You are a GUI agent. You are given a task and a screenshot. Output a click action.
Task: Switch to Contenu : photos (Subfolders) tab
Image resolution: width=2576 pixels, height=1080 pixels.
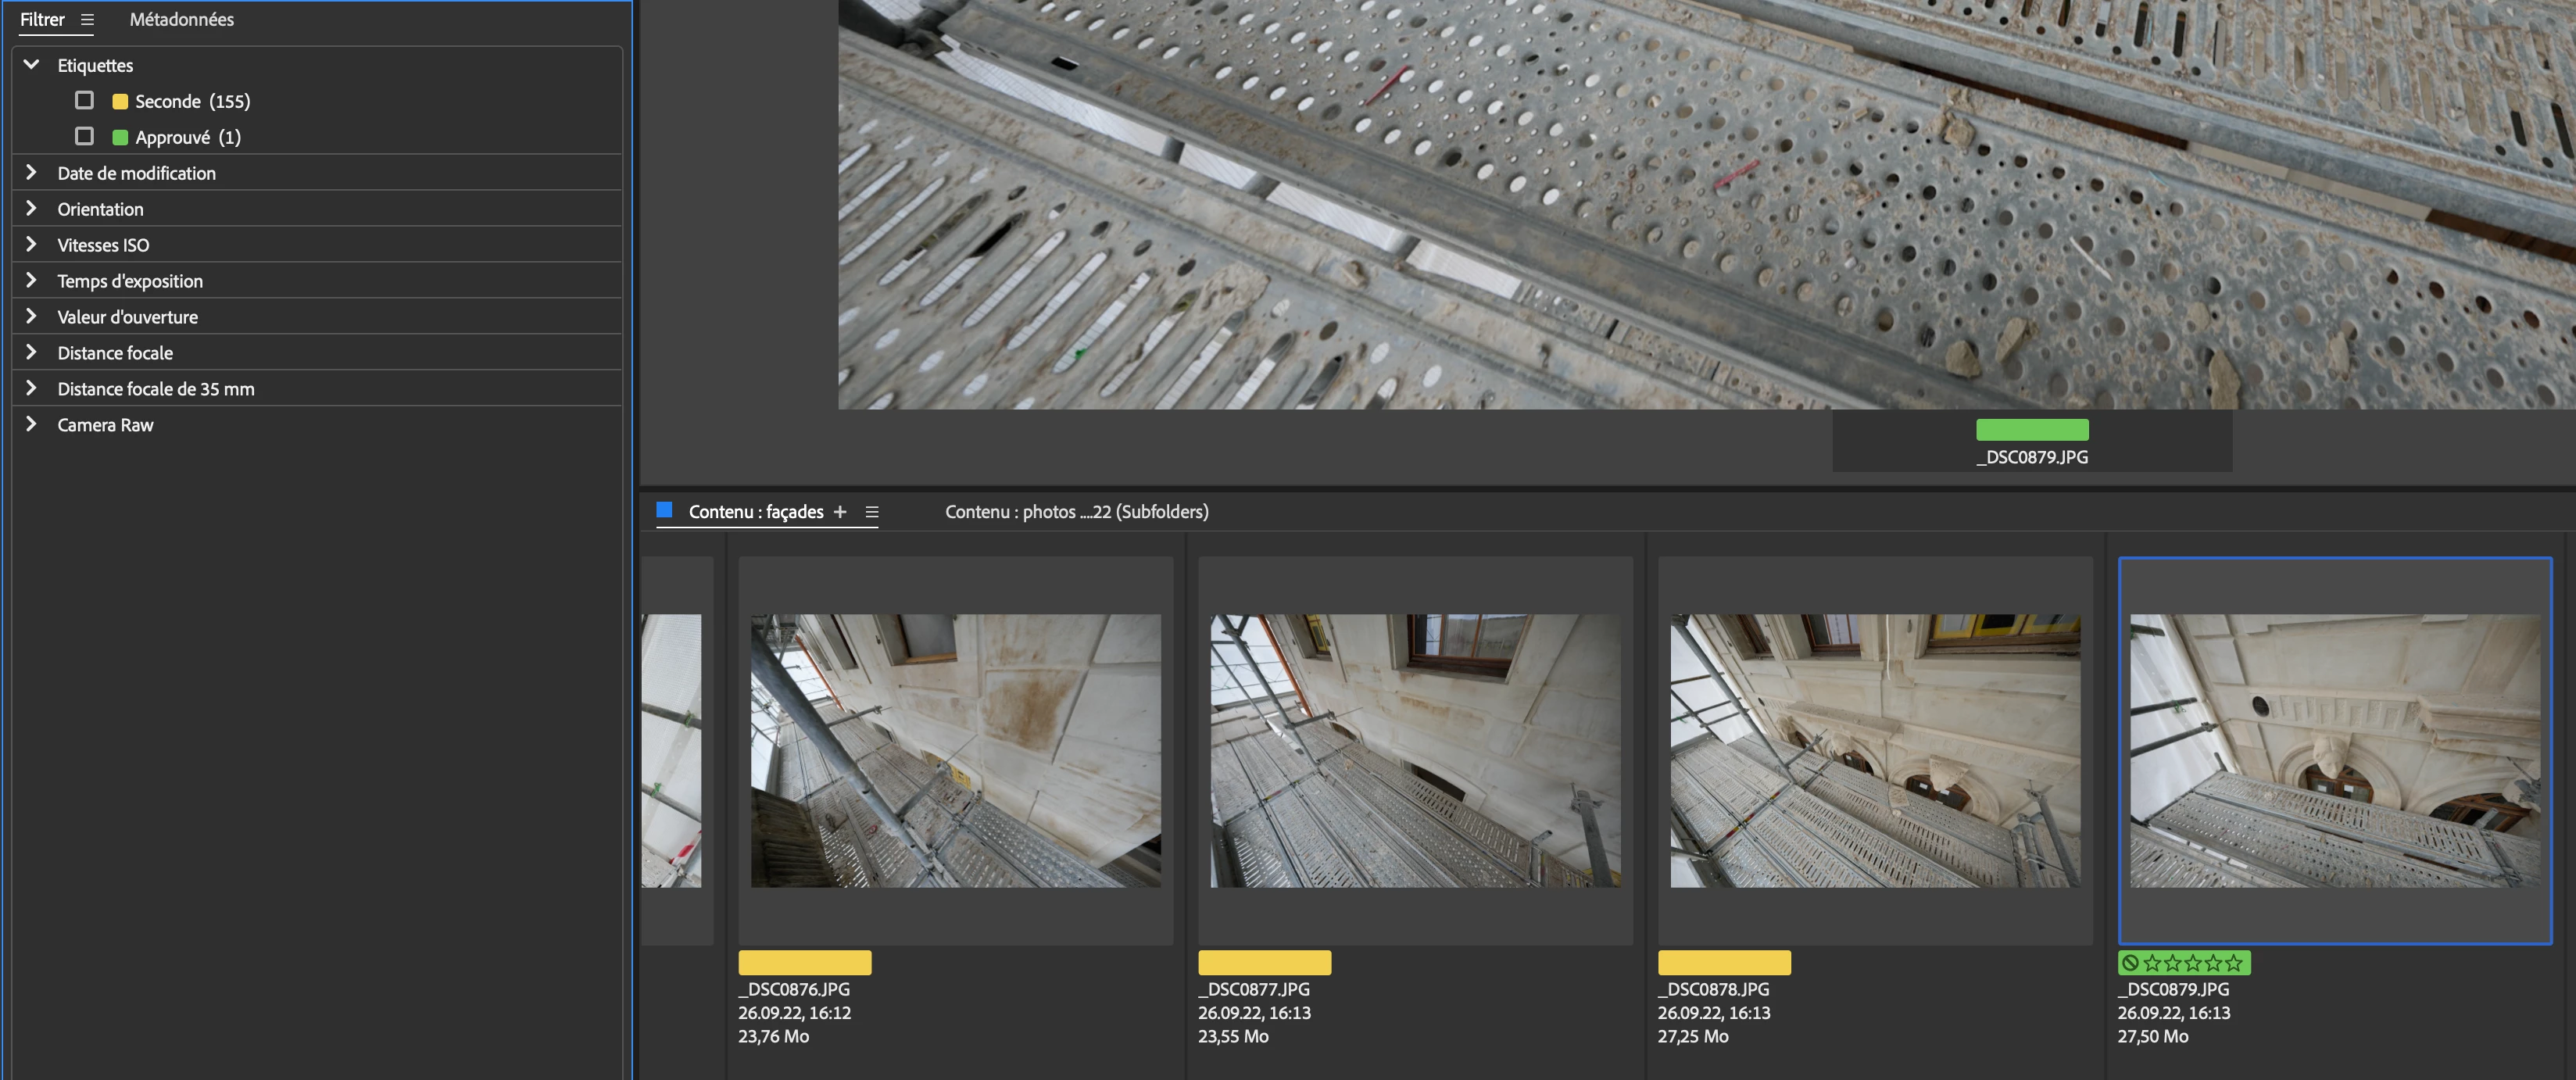1076,512
